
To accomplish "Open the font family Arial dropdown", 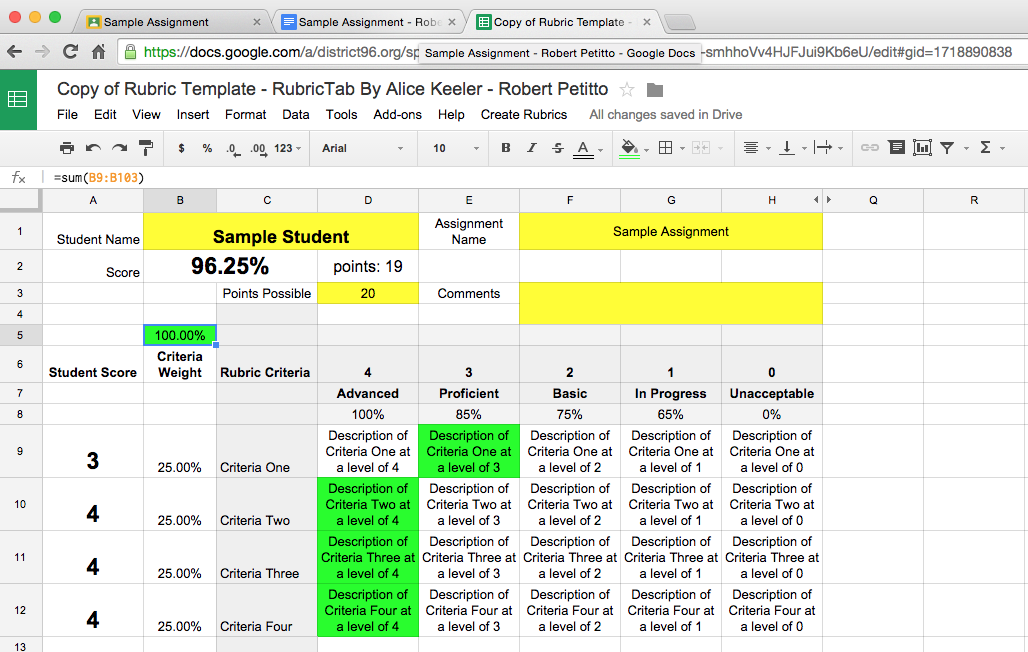I will [x=362, y=148].
